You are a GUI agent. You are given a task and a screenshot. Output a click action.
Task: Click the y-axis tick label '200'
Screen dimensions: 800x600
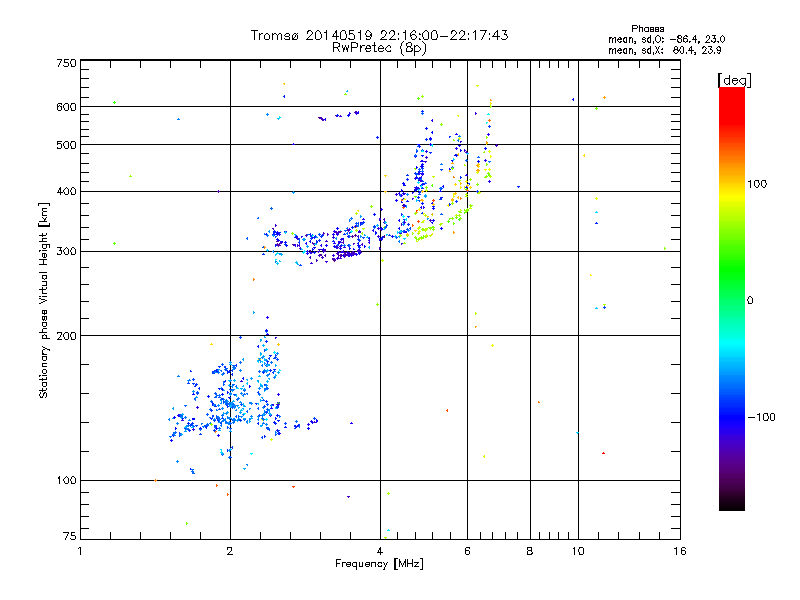click(66, 336)
